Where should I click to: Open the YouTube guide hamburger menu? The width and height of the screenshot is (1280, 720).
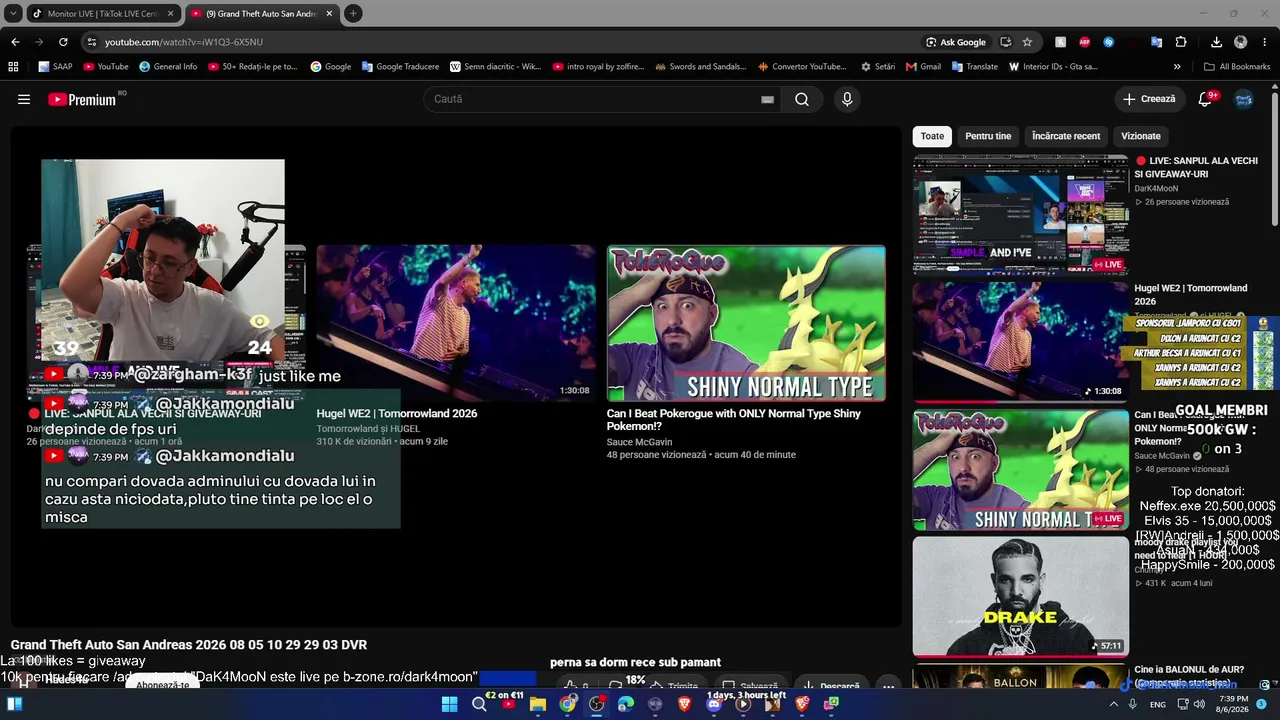(24, 99)
